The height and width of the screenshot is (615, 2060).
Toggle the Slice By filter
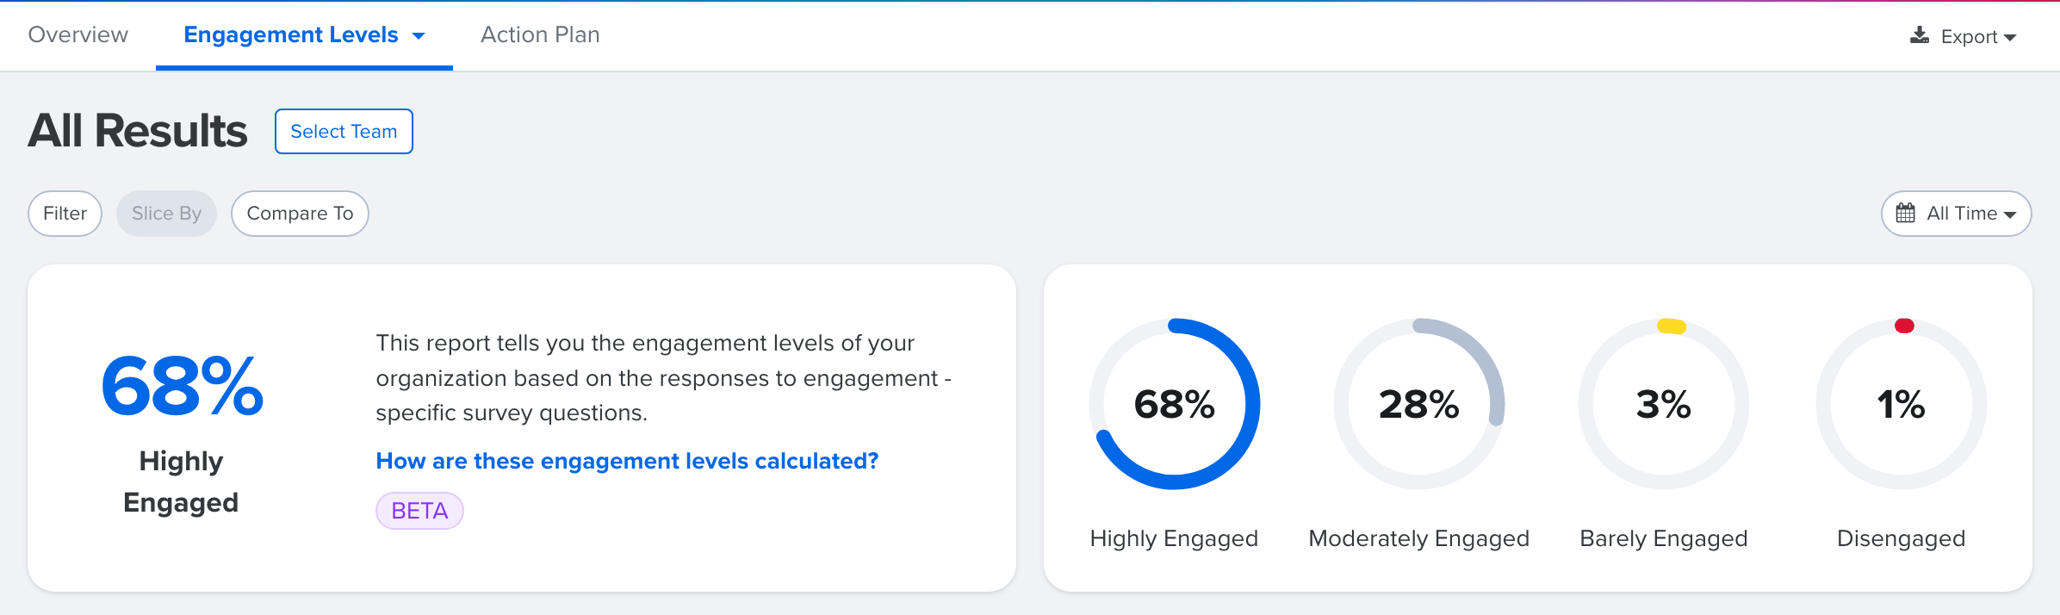pyautogui.click(x=166, y=213)
